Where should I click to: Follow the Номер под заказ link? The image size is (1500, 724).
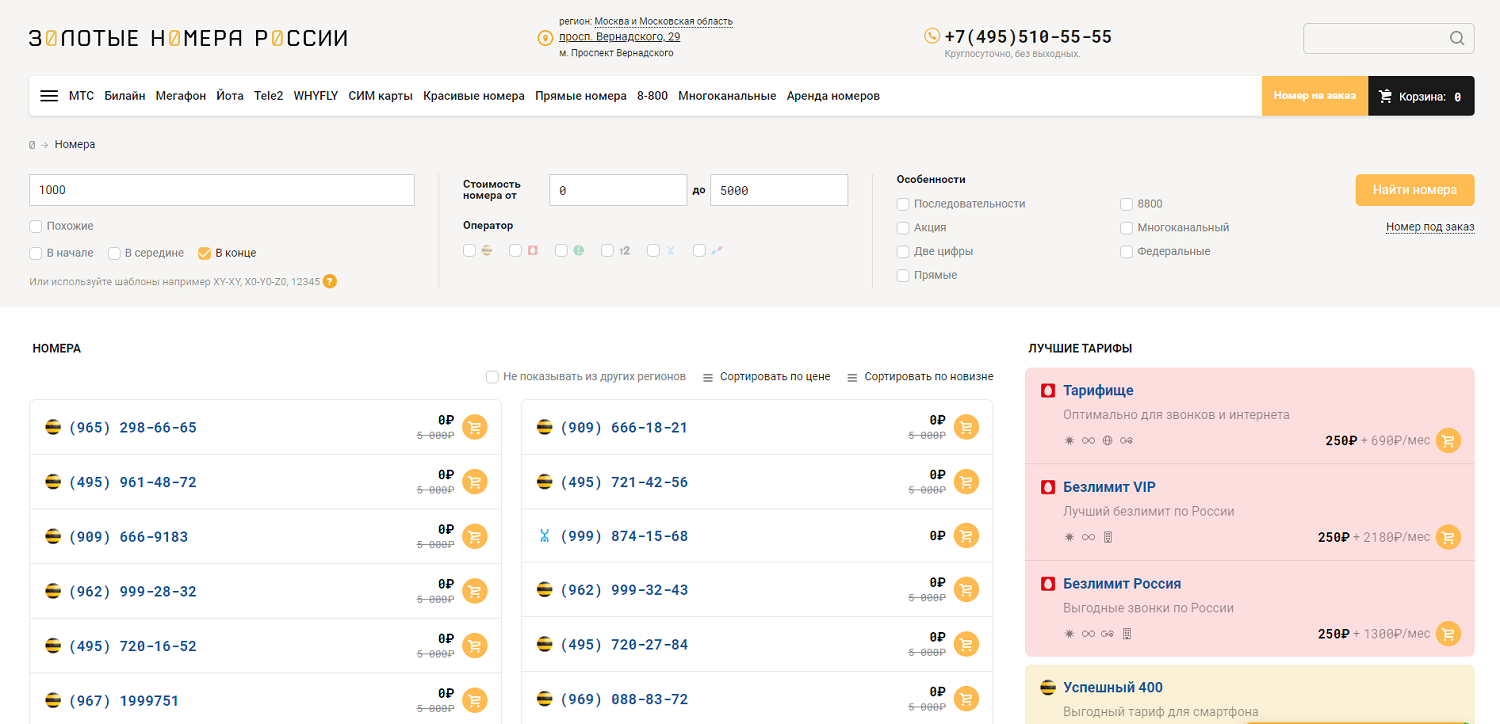pos(1430,227)
